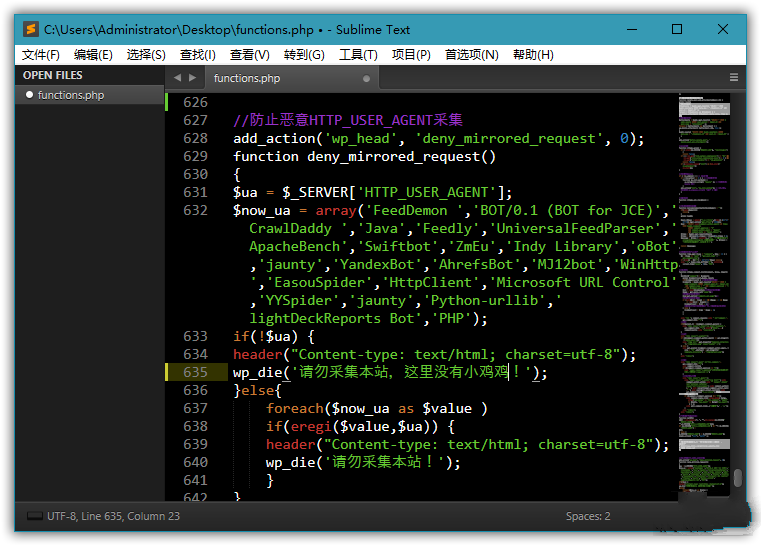
Task: Open the 文件(F) menu
Action: [41, 55]
